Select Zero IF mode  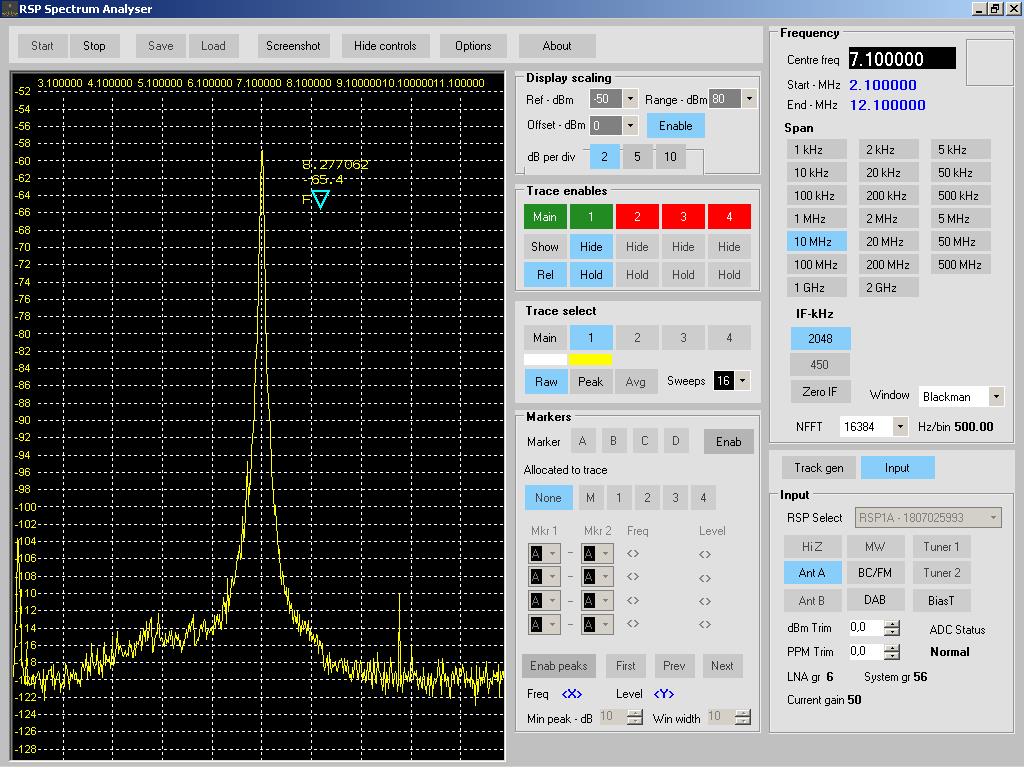pyautogui.click(x=820, y=392)
